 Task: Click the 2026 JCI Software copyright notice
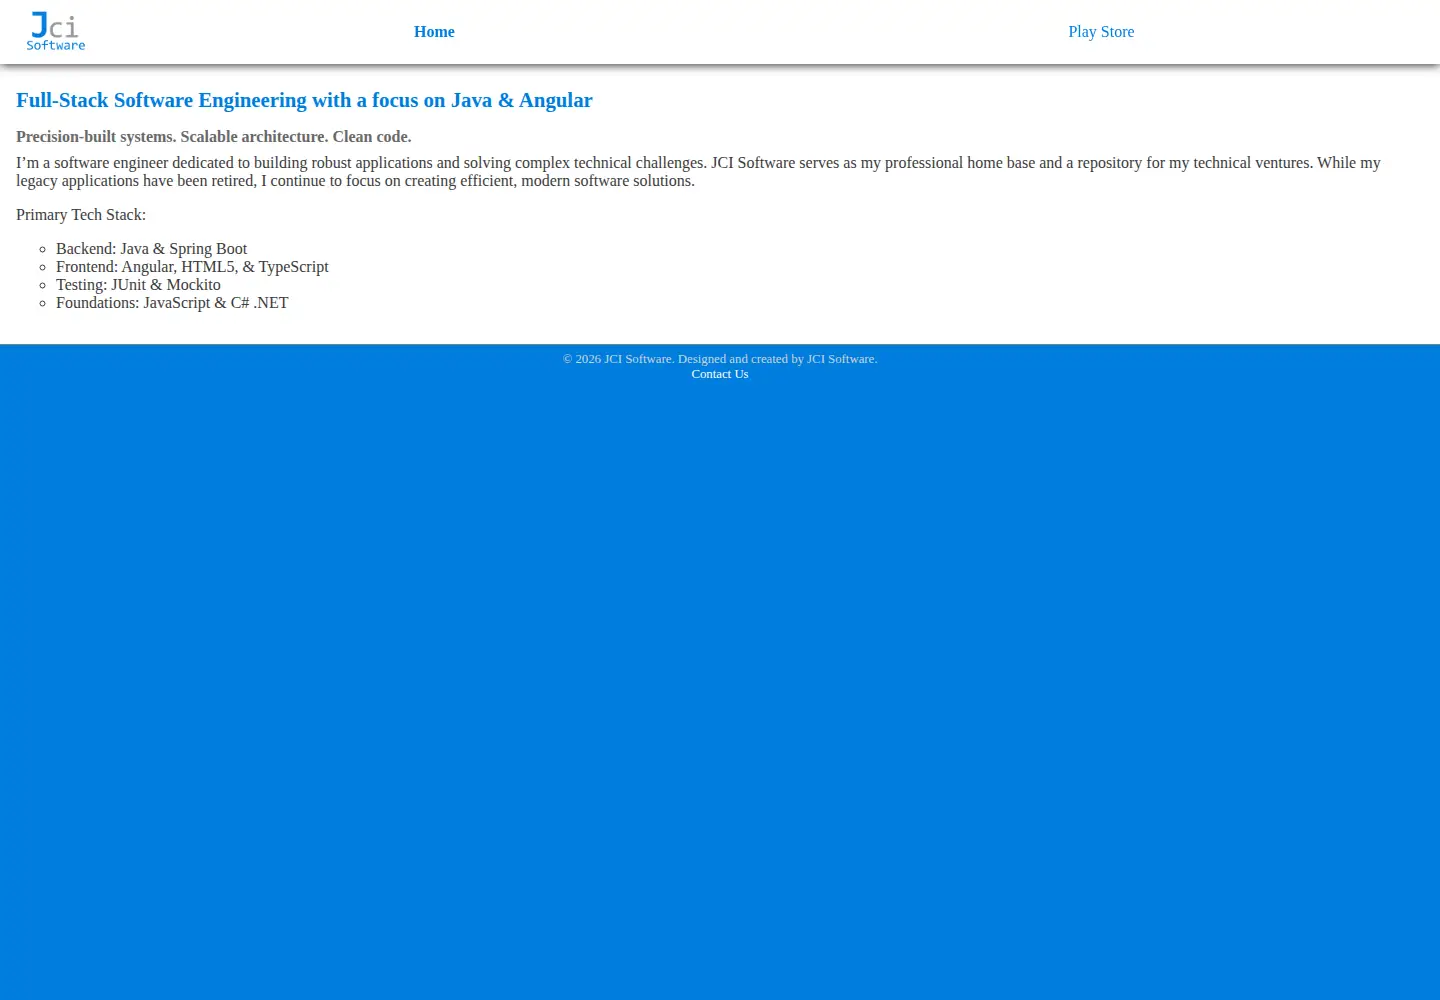point(720,359)
